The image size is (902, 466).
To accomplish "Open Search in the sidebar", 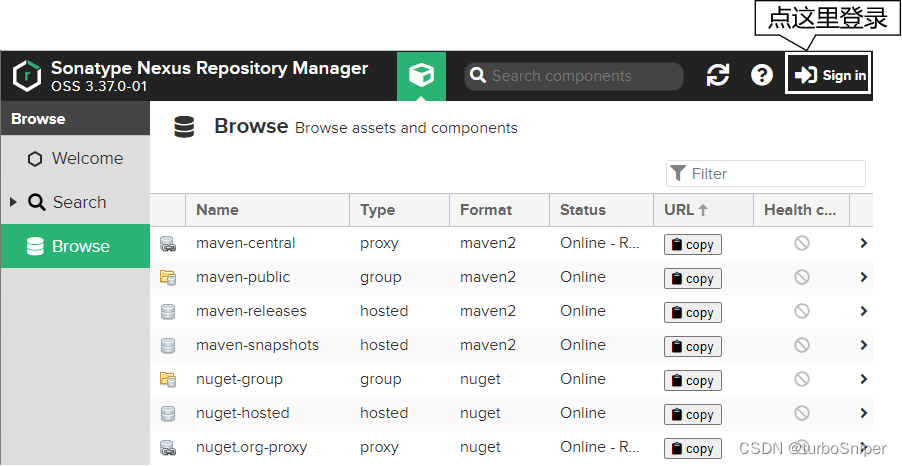I will (x=75, y=203).
